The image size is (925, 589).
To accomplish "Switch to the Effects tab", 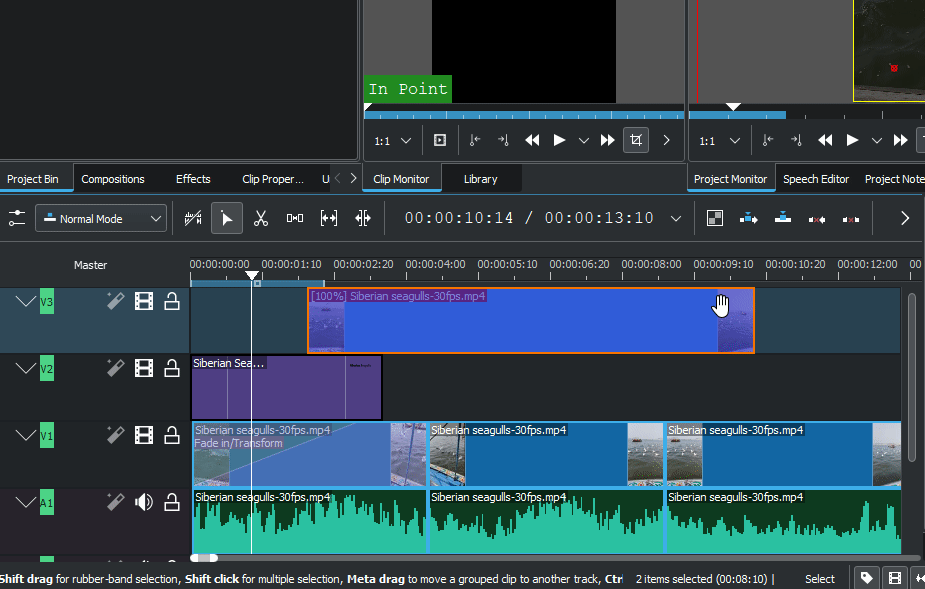I will (x=193, y=179).
